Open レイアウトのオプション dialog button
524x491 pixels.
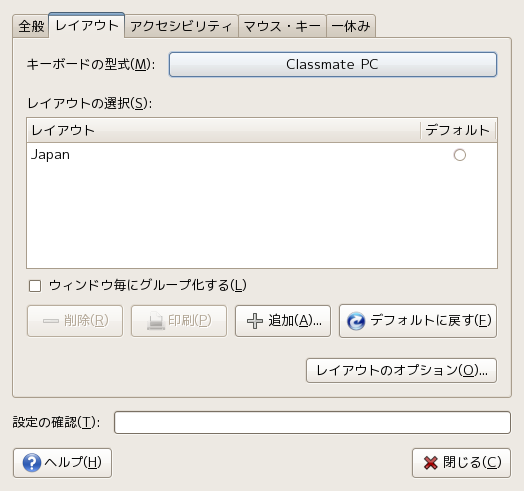[x=401, y=371]
